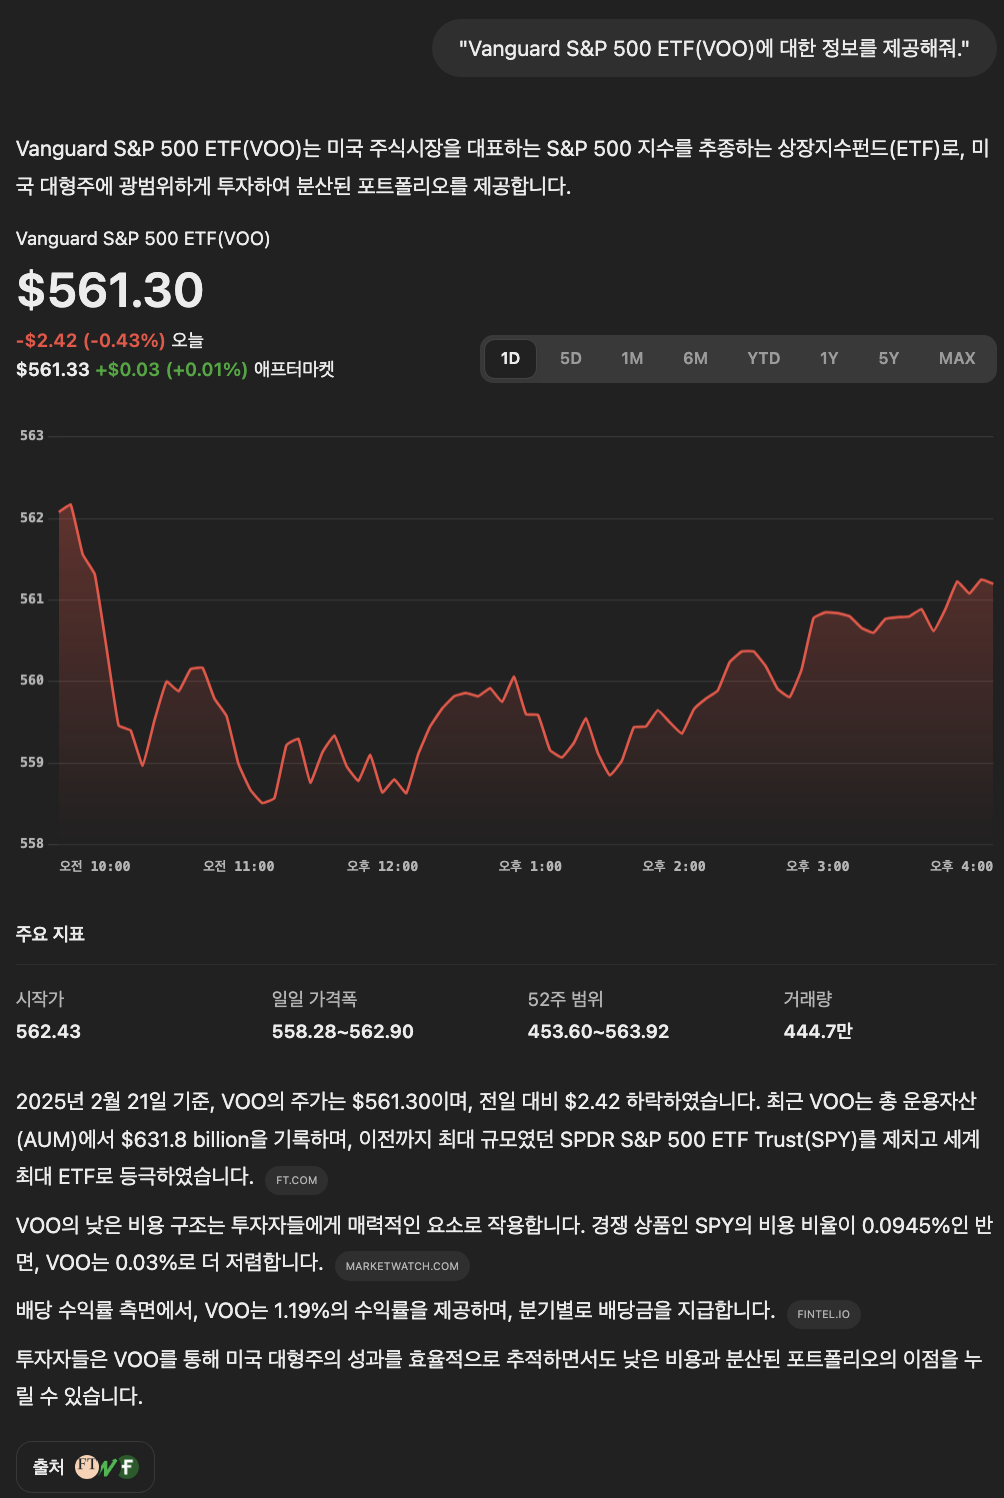This screenshot has height=1498, width=1004.
Task: Show the 6M price chart
Action: (695, 358)
